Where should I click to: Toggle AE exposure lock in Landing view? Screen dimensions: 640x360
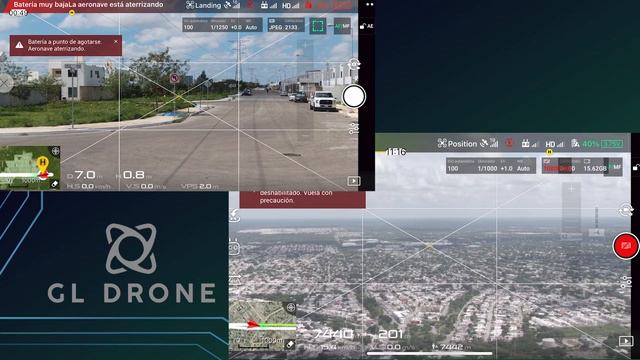[367, 26]
